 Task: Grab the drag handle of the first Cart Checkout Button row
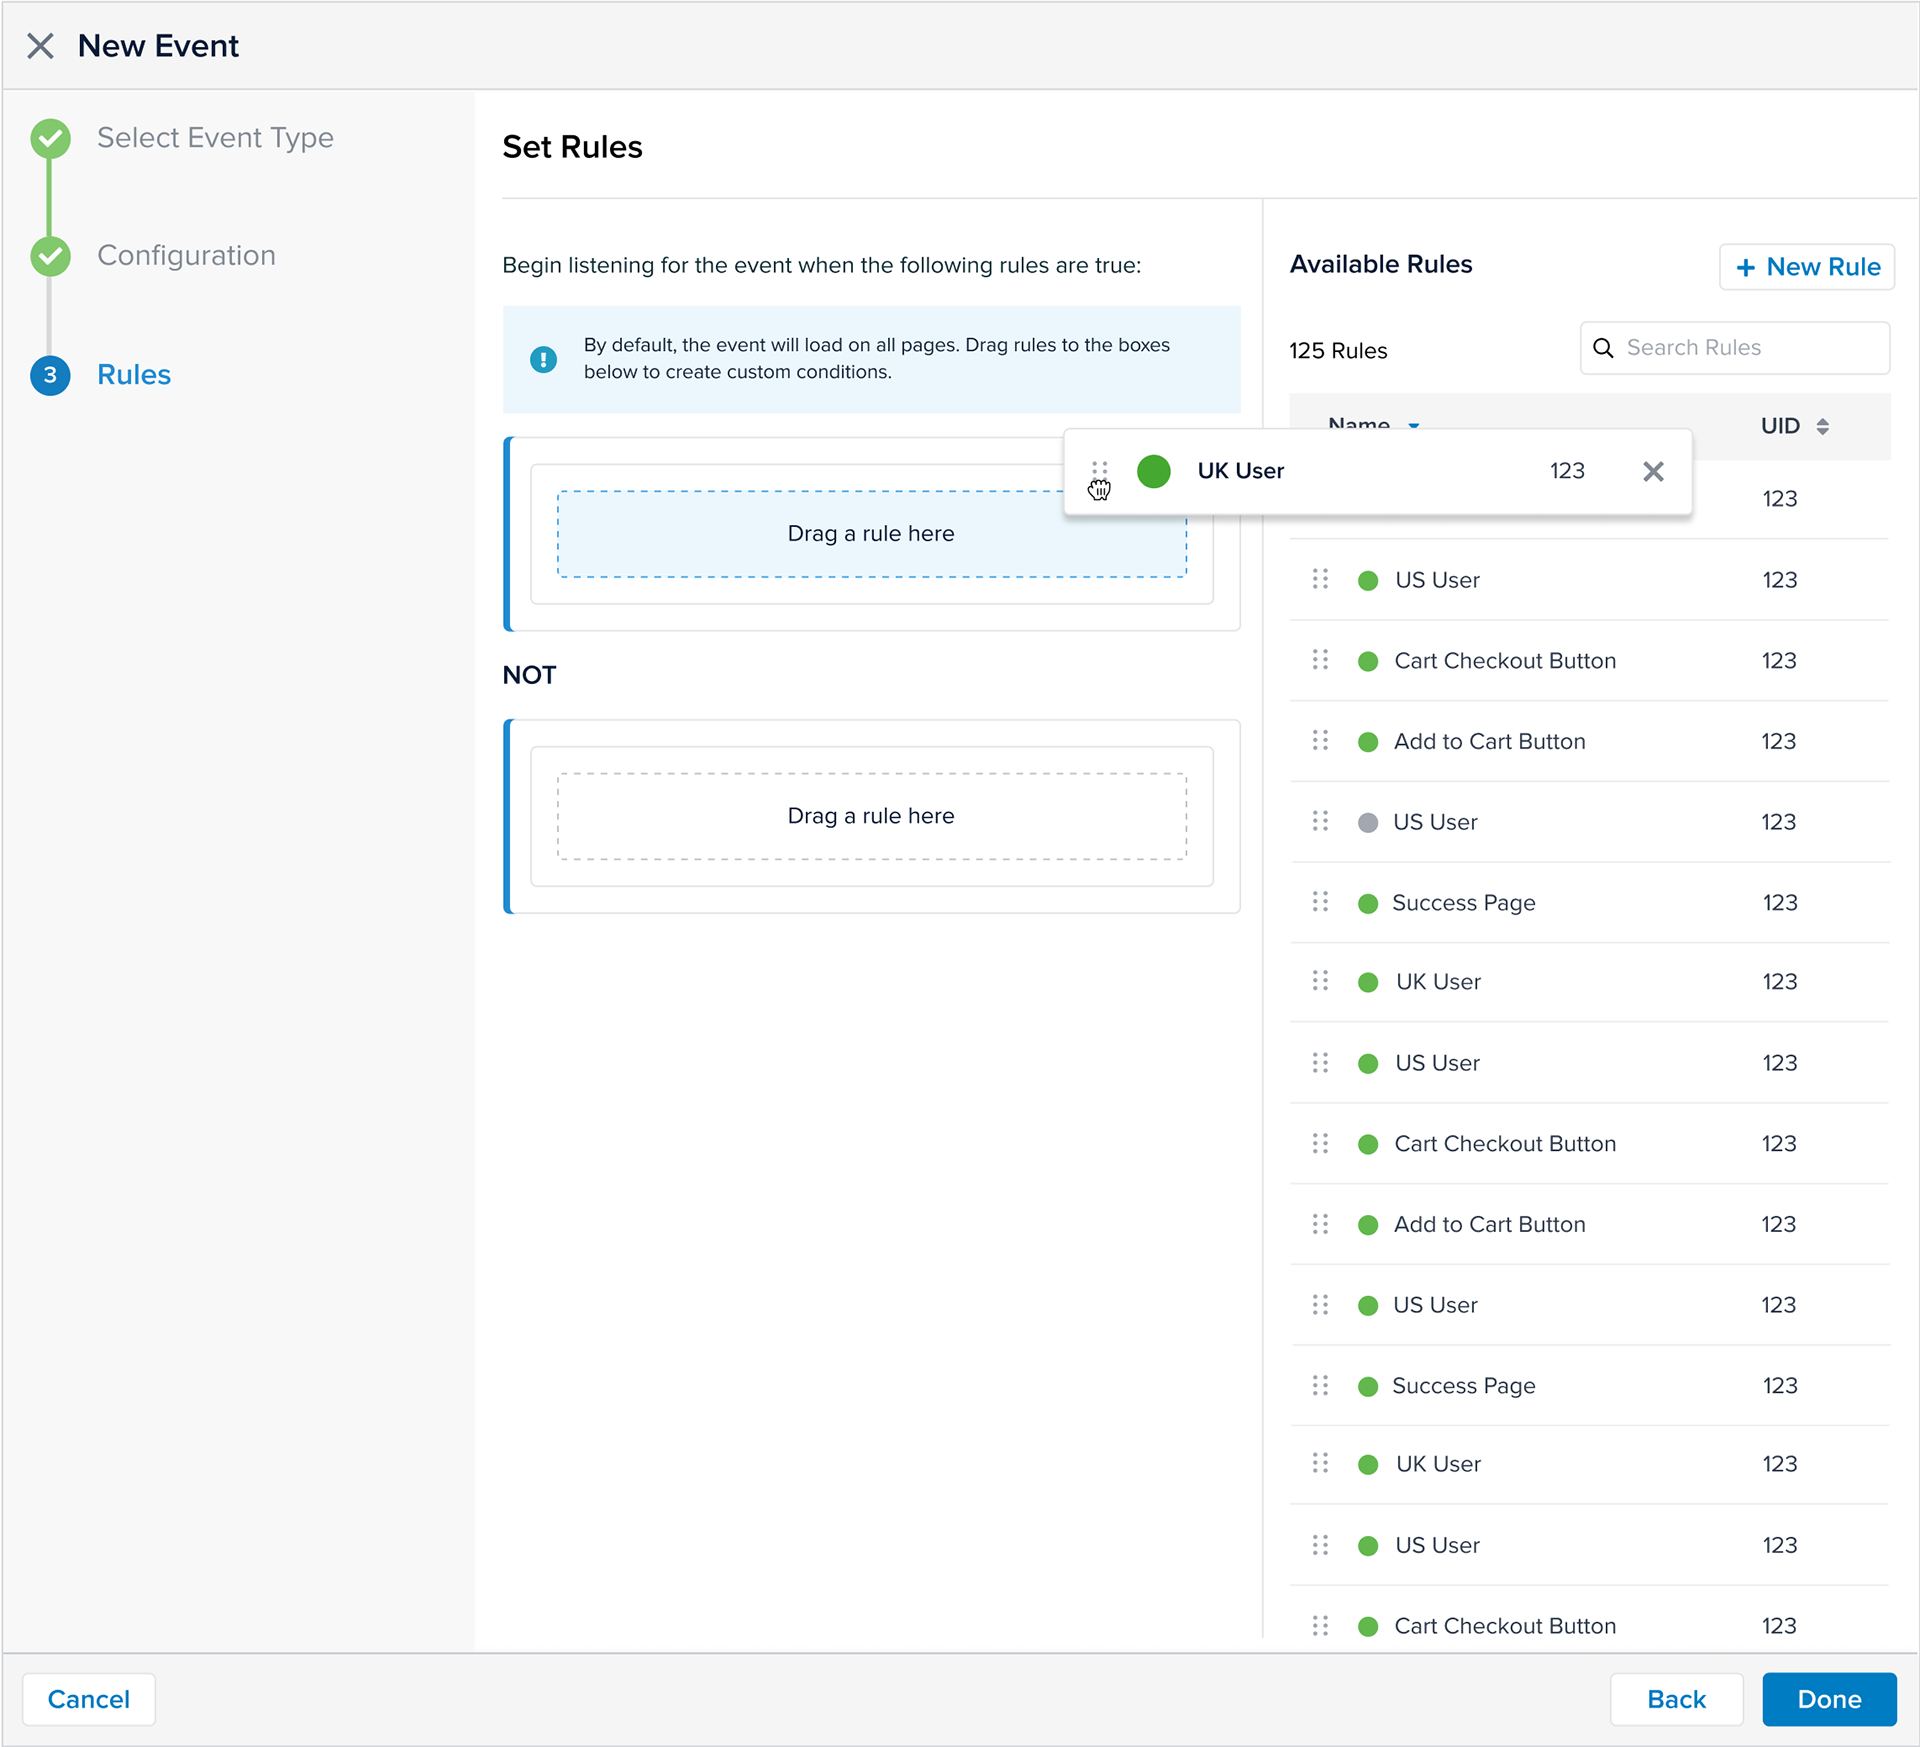tap(1320, 661)
